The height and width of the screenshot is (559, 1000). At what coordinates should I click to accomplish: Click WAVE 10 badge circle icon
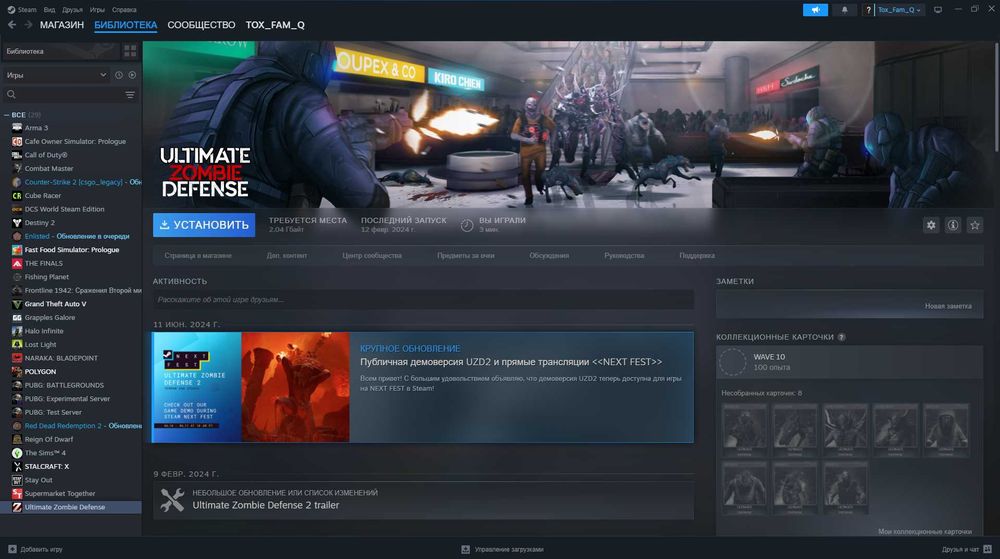(732, 361)
